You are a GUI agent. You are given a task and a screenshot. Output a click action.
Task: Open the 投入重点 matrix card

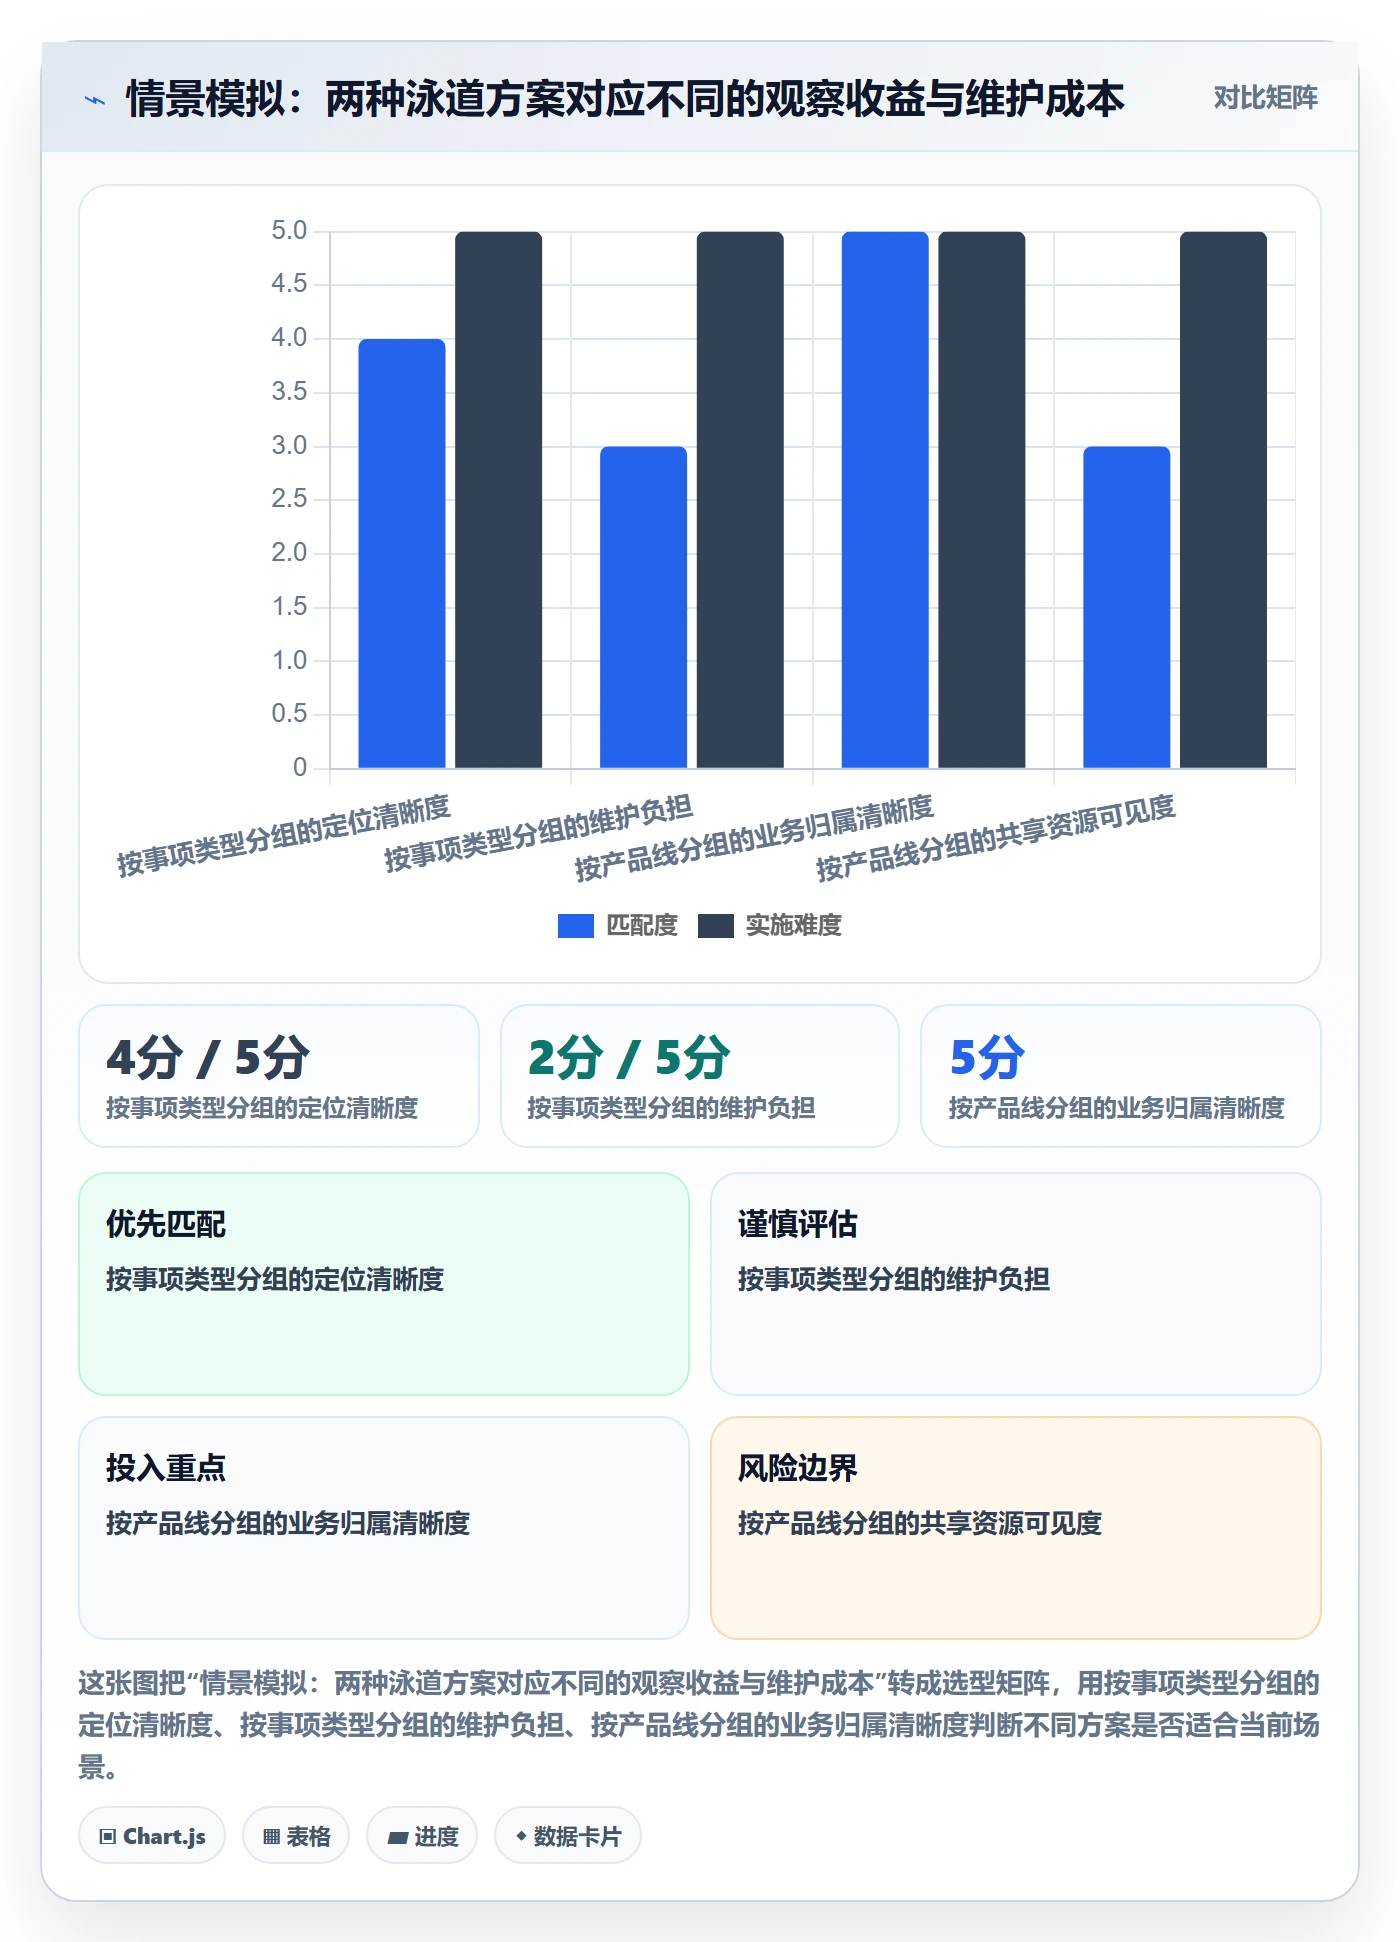(x=384, y=1527)
